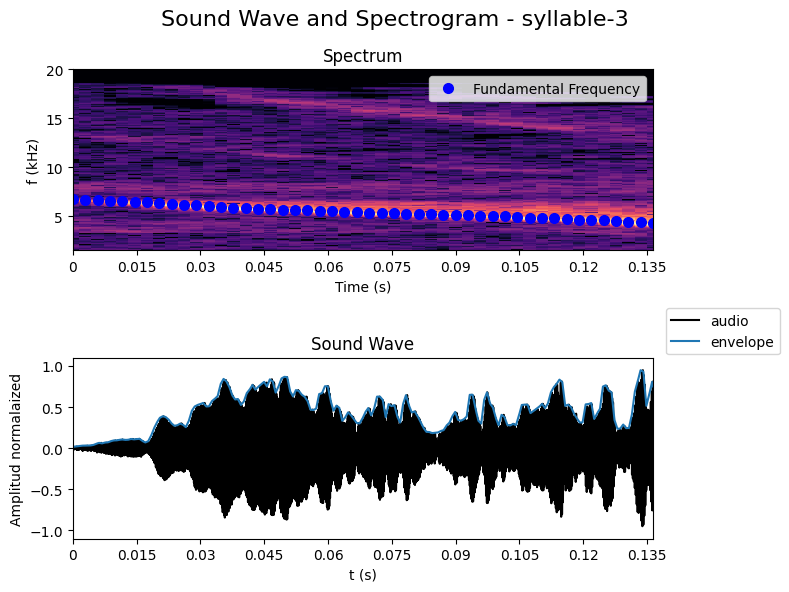Click the 't (s)' x-axis label of the sound wave

point(362,574)
